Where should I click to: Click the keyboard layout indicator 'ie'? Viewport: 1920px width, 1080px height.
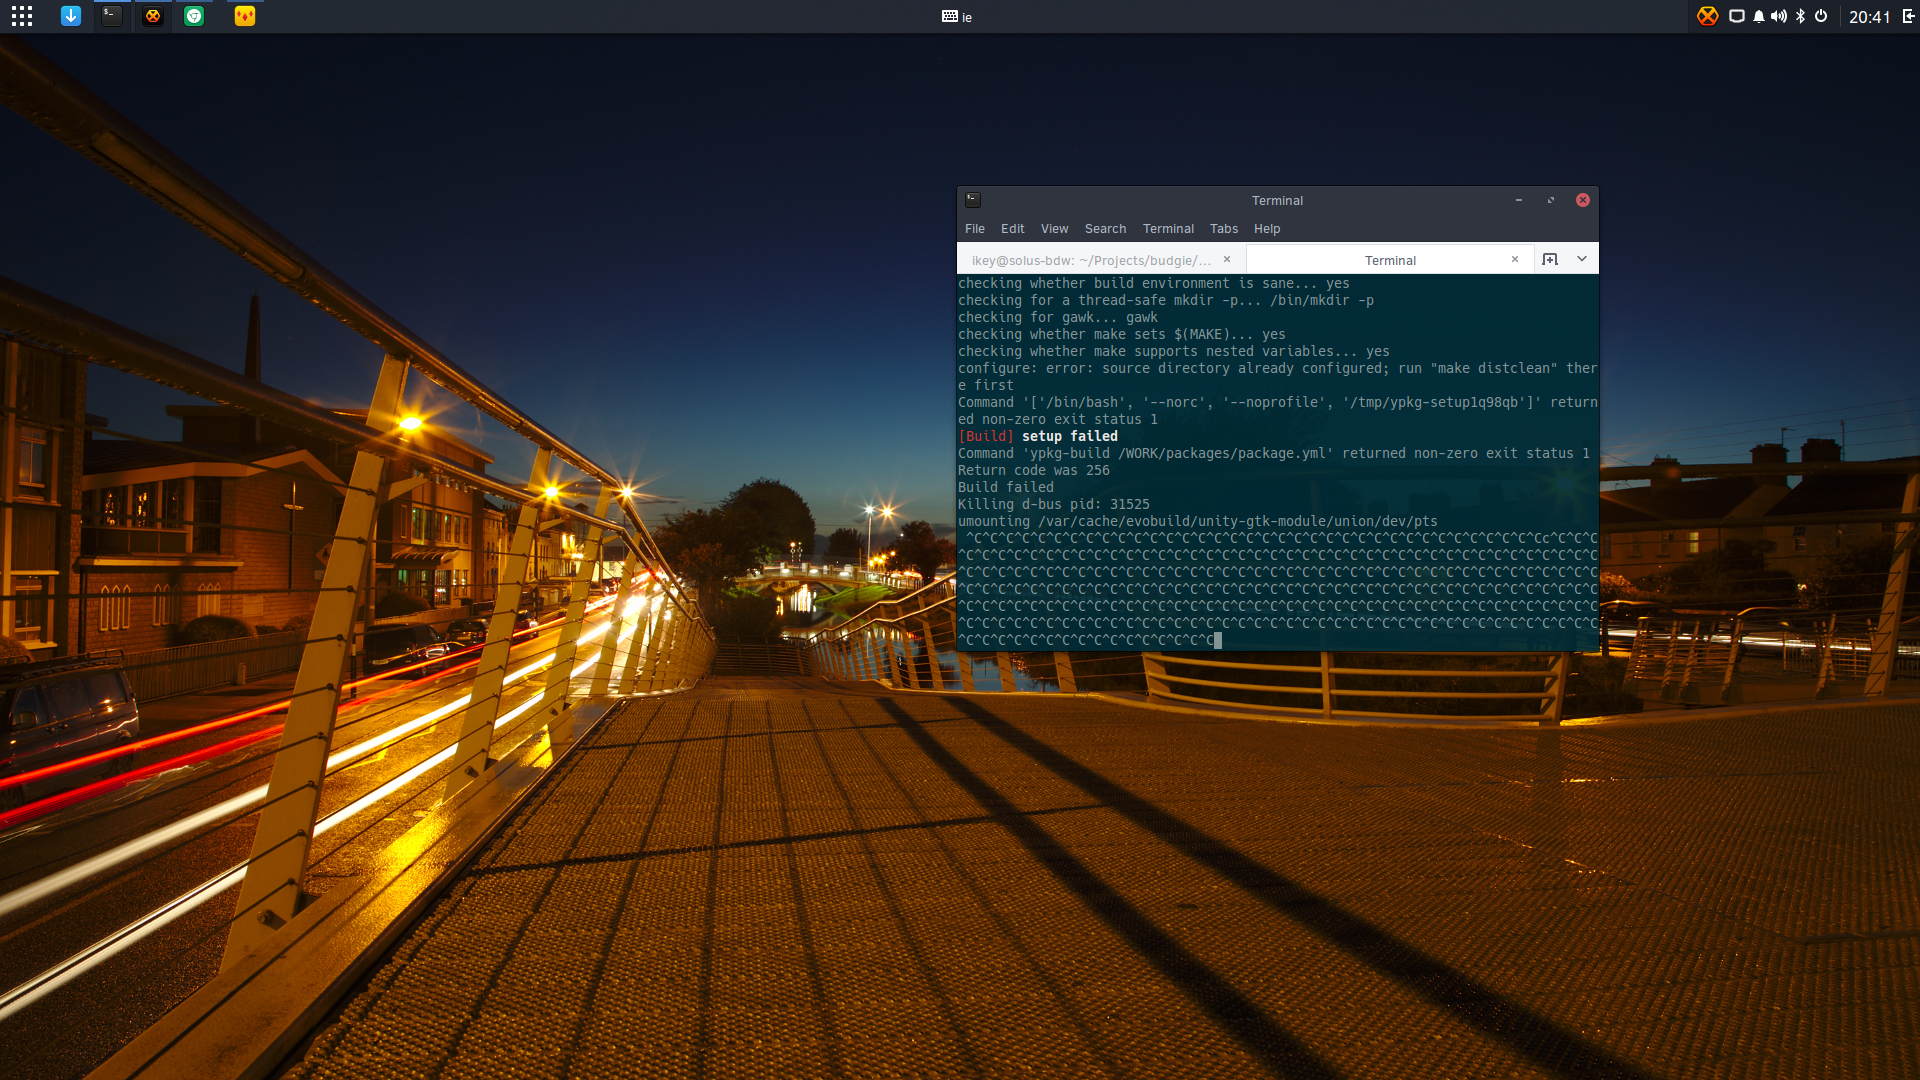(957, 17)
